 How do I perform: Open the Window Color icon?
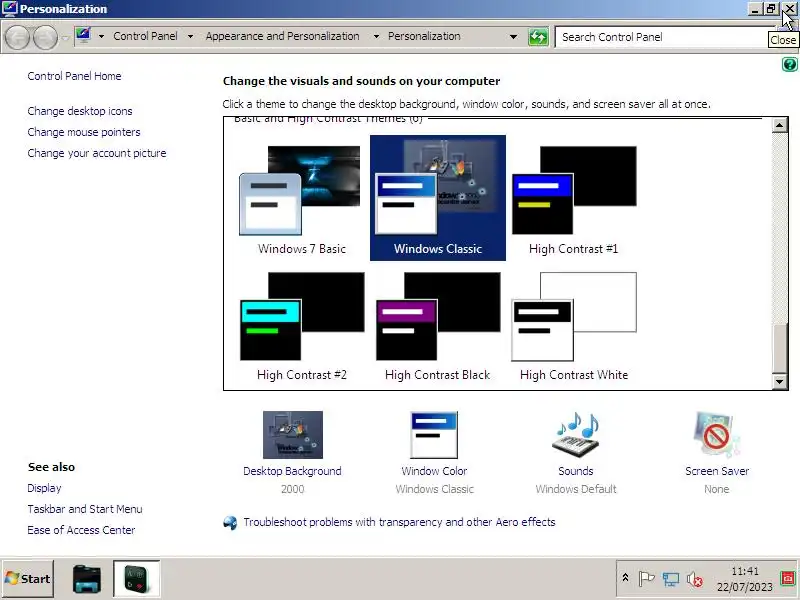[434, 435]
